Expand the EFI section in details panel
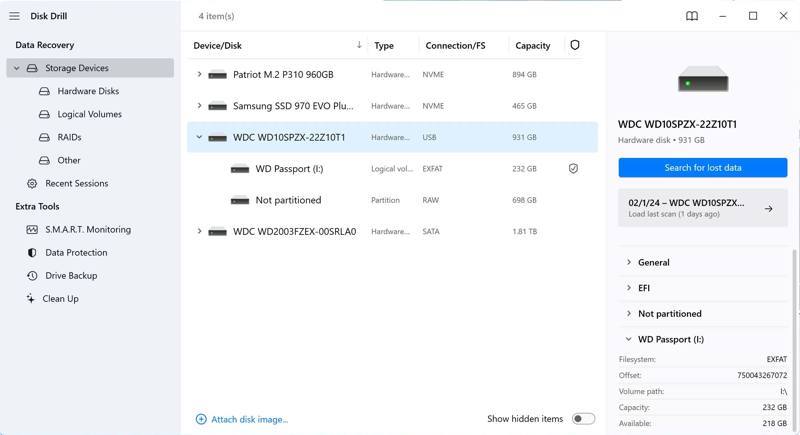The height and width of the screenshot is (435, 800). click(x=629, y=288)
